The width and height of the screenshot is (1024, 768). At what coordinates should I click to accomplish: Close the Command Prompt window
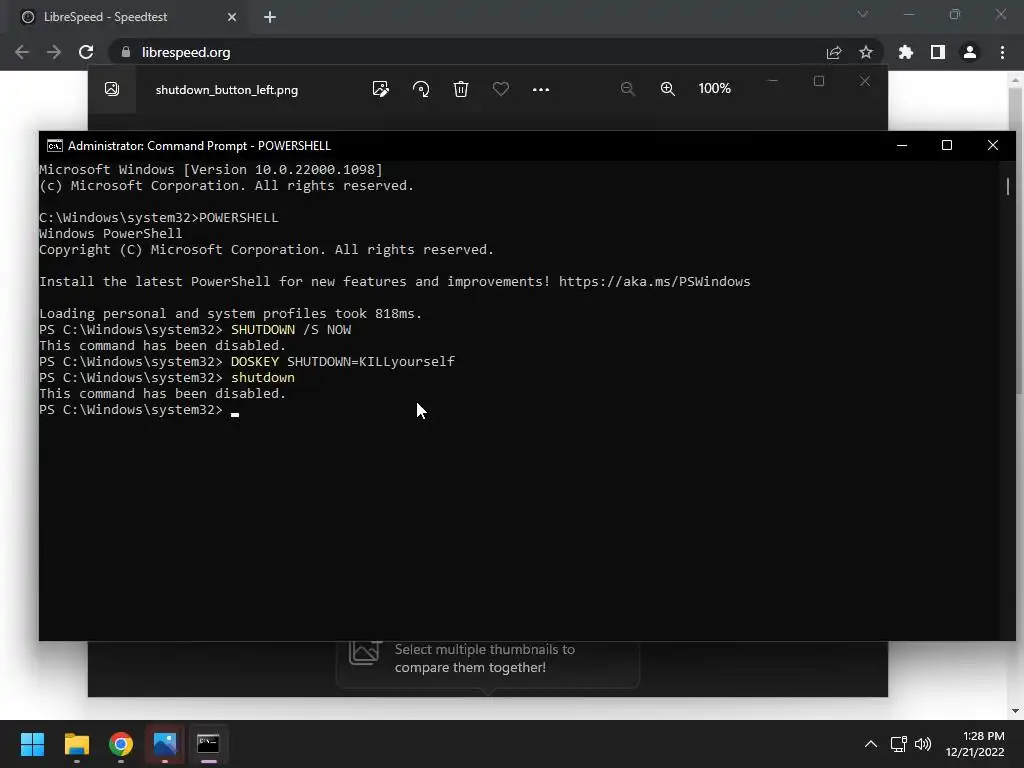point(993,146)
